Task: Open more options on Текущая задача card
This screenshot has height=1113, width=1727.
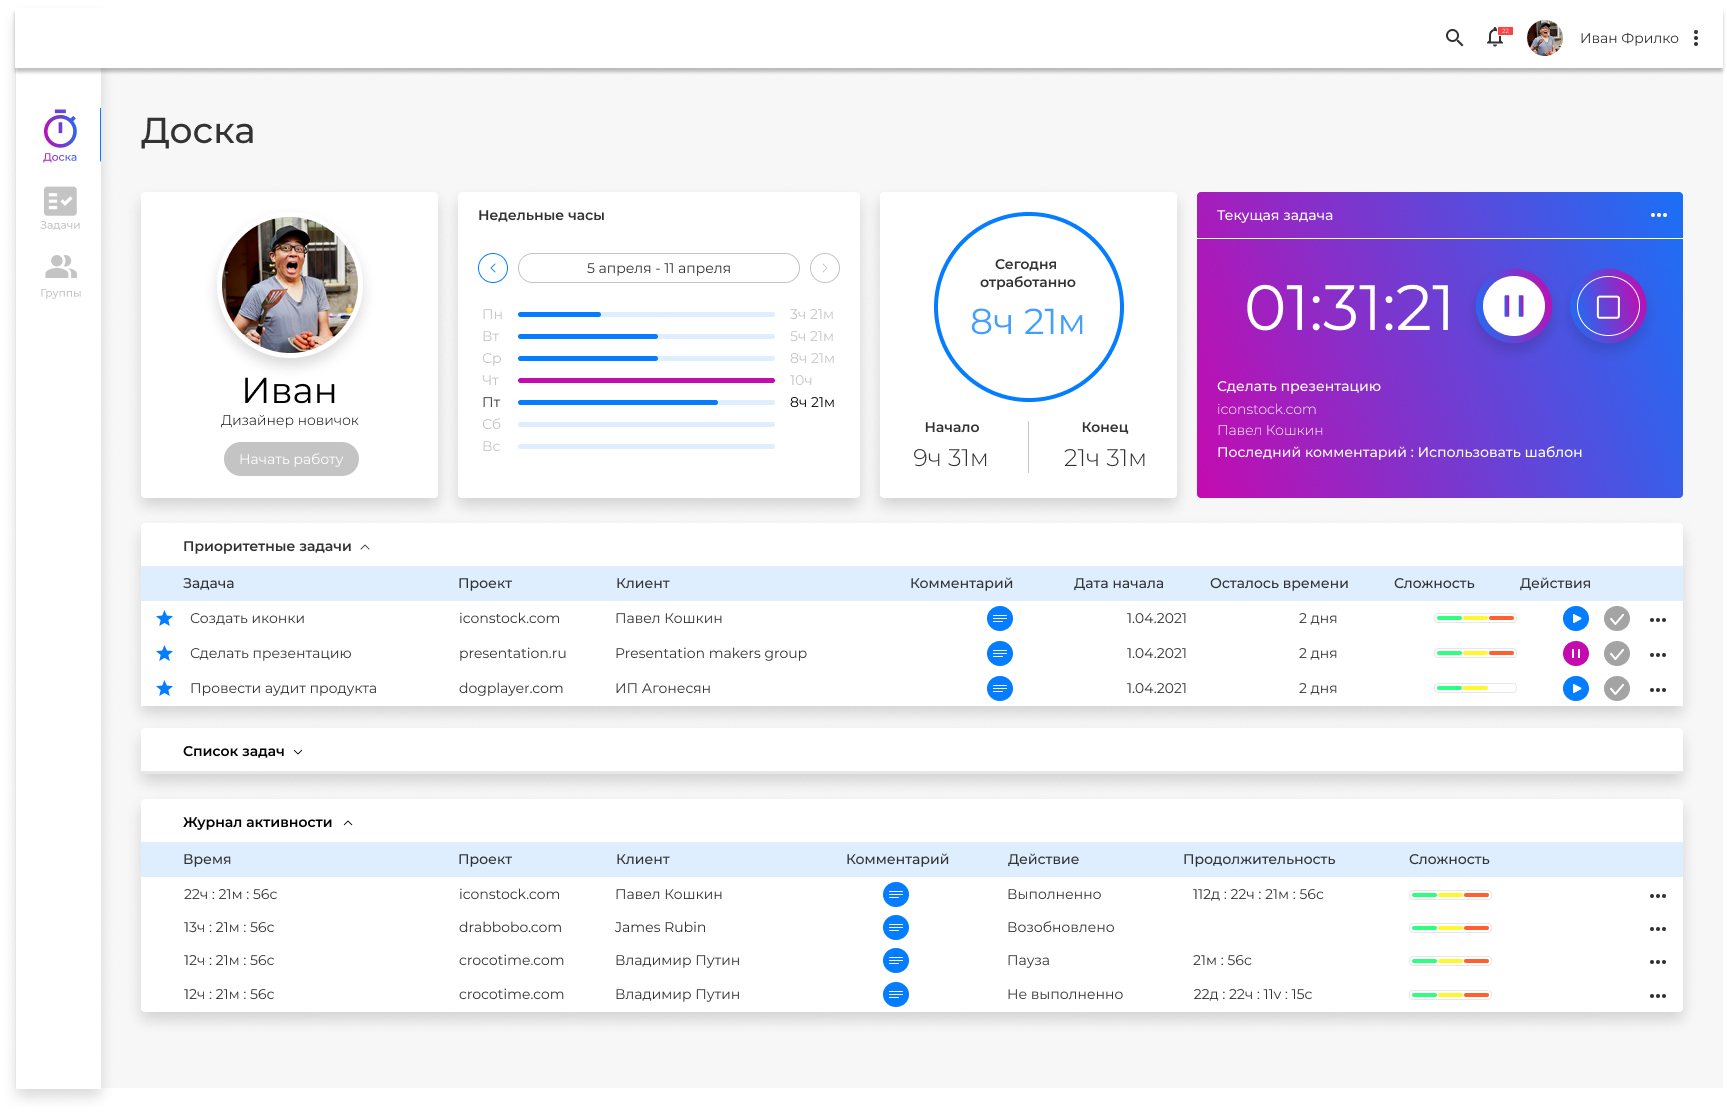Action: [x=1658, y=215]
